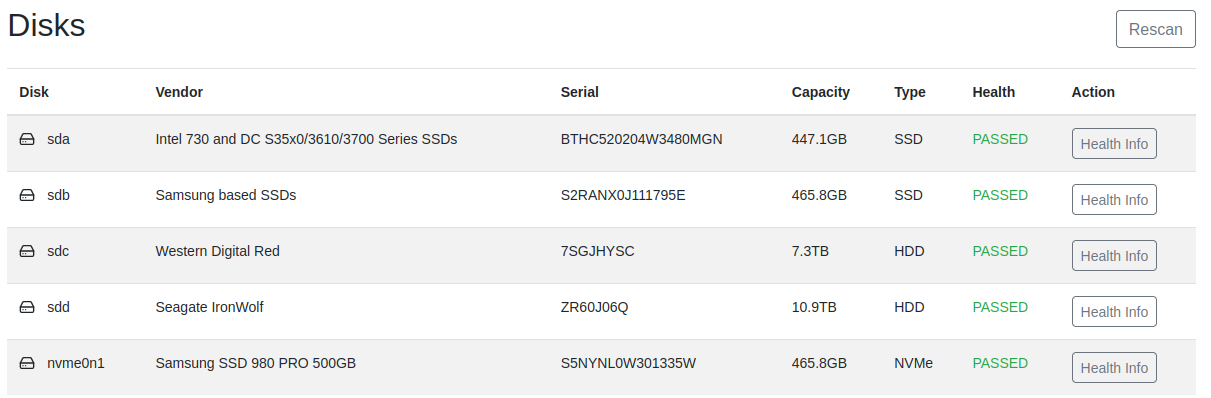This screenshot has width=1211, height=398.
Task: Click the drive icon next to sdd
Action: click(x=27, y=308)
